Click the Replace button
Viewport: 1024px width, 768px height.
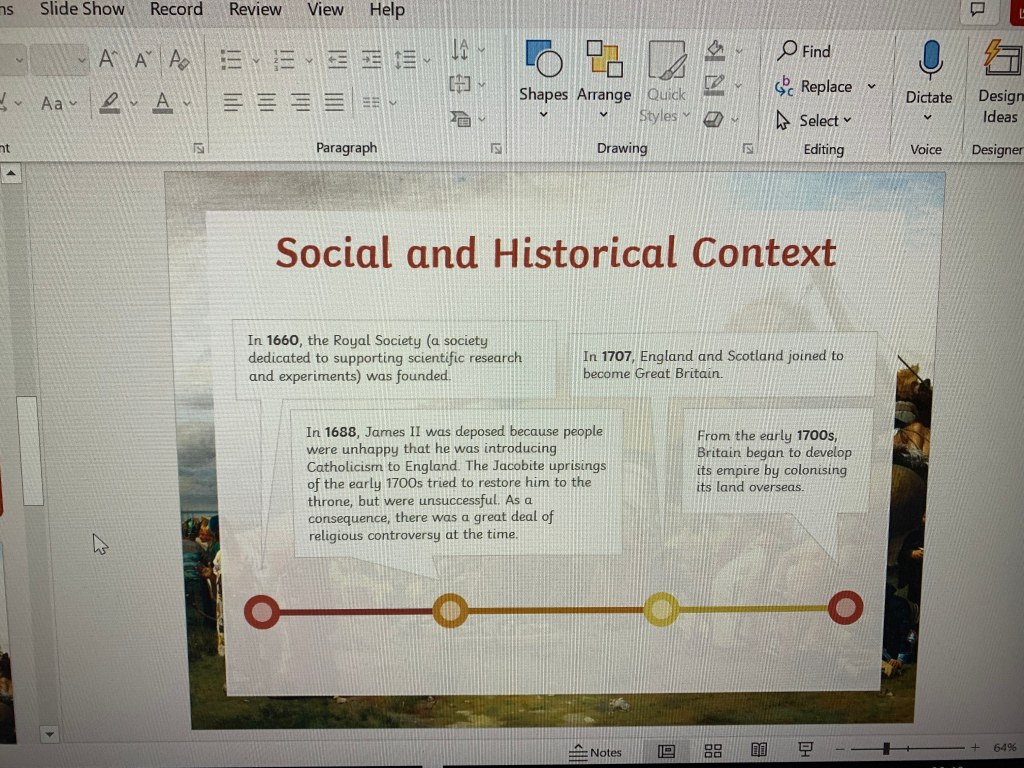pyautogui.click(x=815, y=87)
